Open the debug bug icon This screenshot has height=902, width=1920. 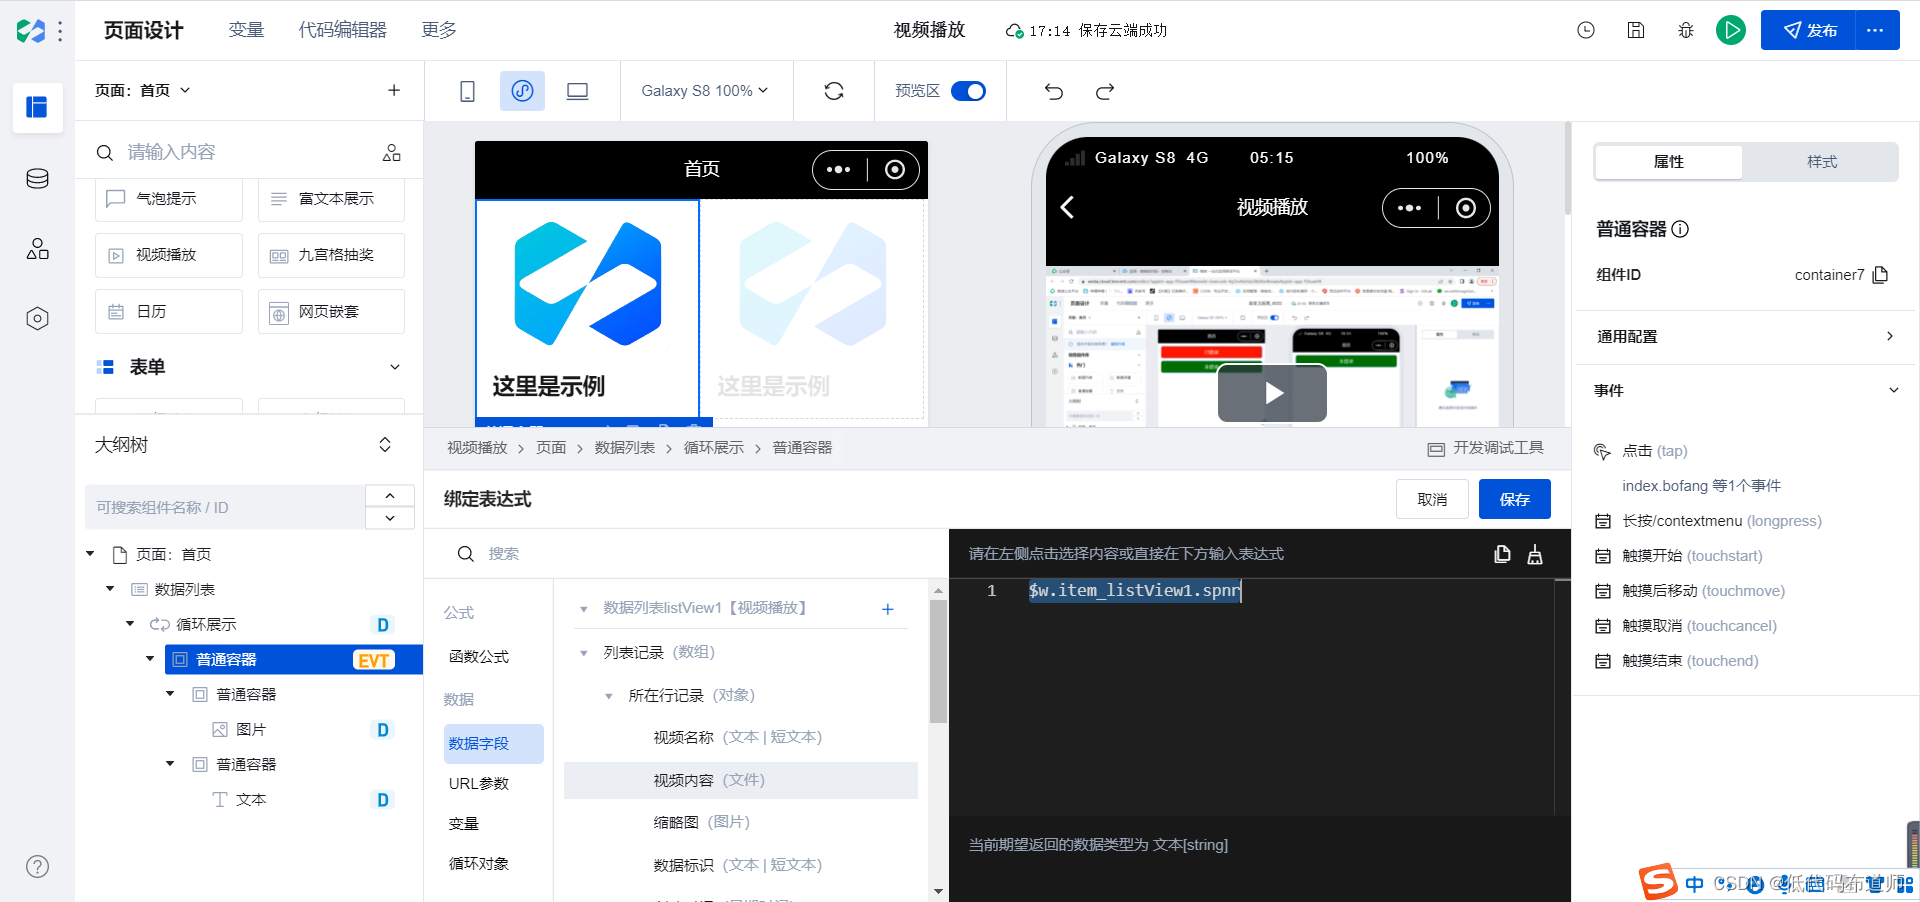1686,30
